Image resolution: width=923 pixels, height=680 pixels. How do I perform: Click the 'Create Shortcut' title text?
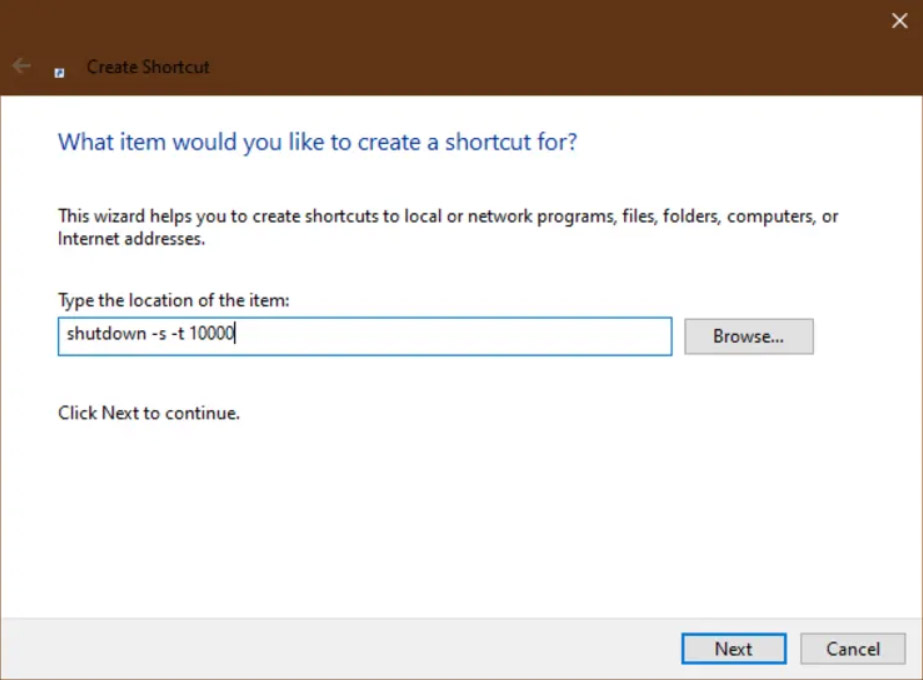pyautogui.click(x=148, y=67)
